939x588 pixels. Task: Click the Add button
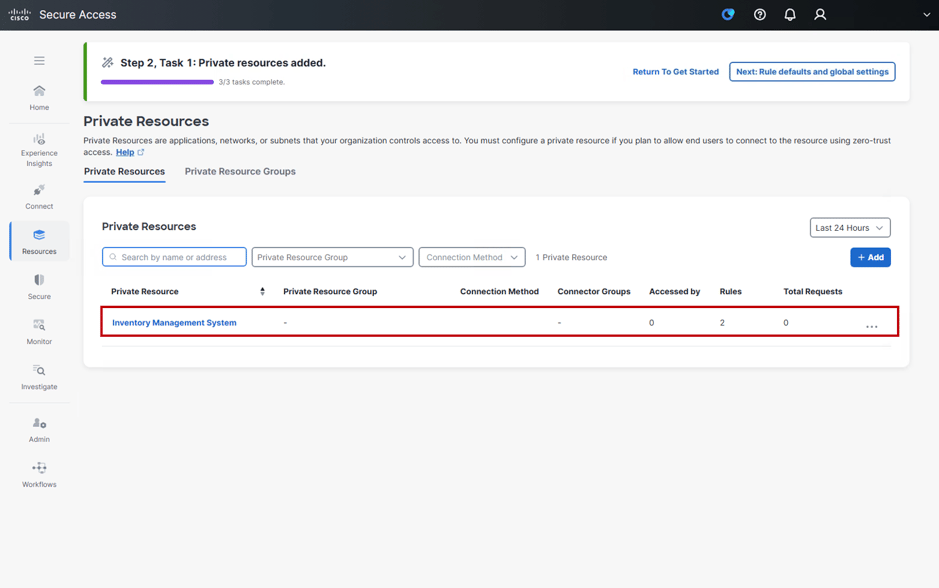click(x=870, y=257)
